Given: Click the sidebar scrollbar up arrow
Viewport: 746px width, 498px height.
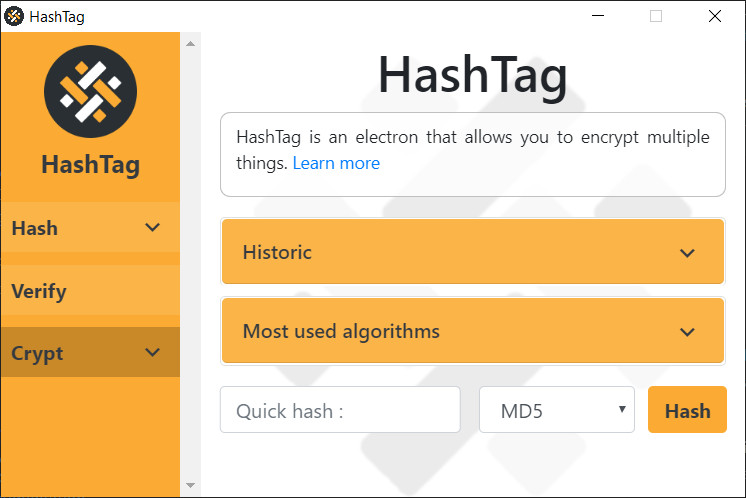Looking at the screenshot, I should pyautogui.click(x=190, y=44).
